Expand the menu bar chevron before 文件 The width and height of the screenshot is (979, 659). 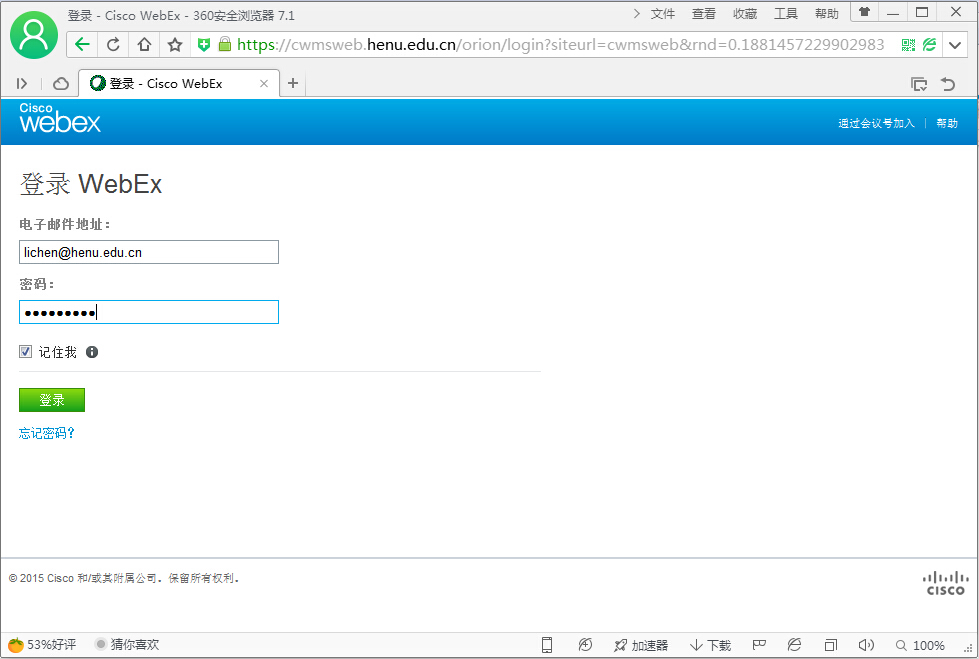tap(637, 13)
